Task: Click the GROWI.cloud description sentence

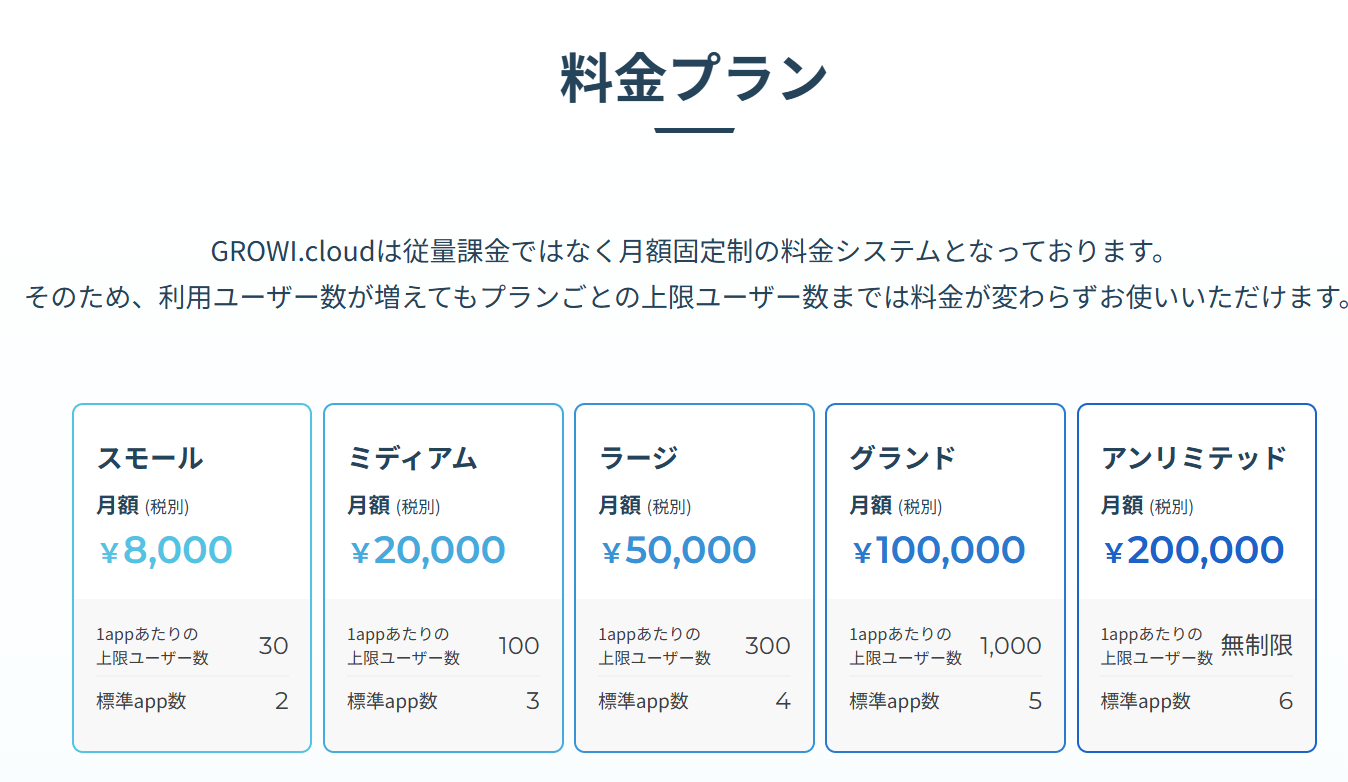Action: click(689, 250)
